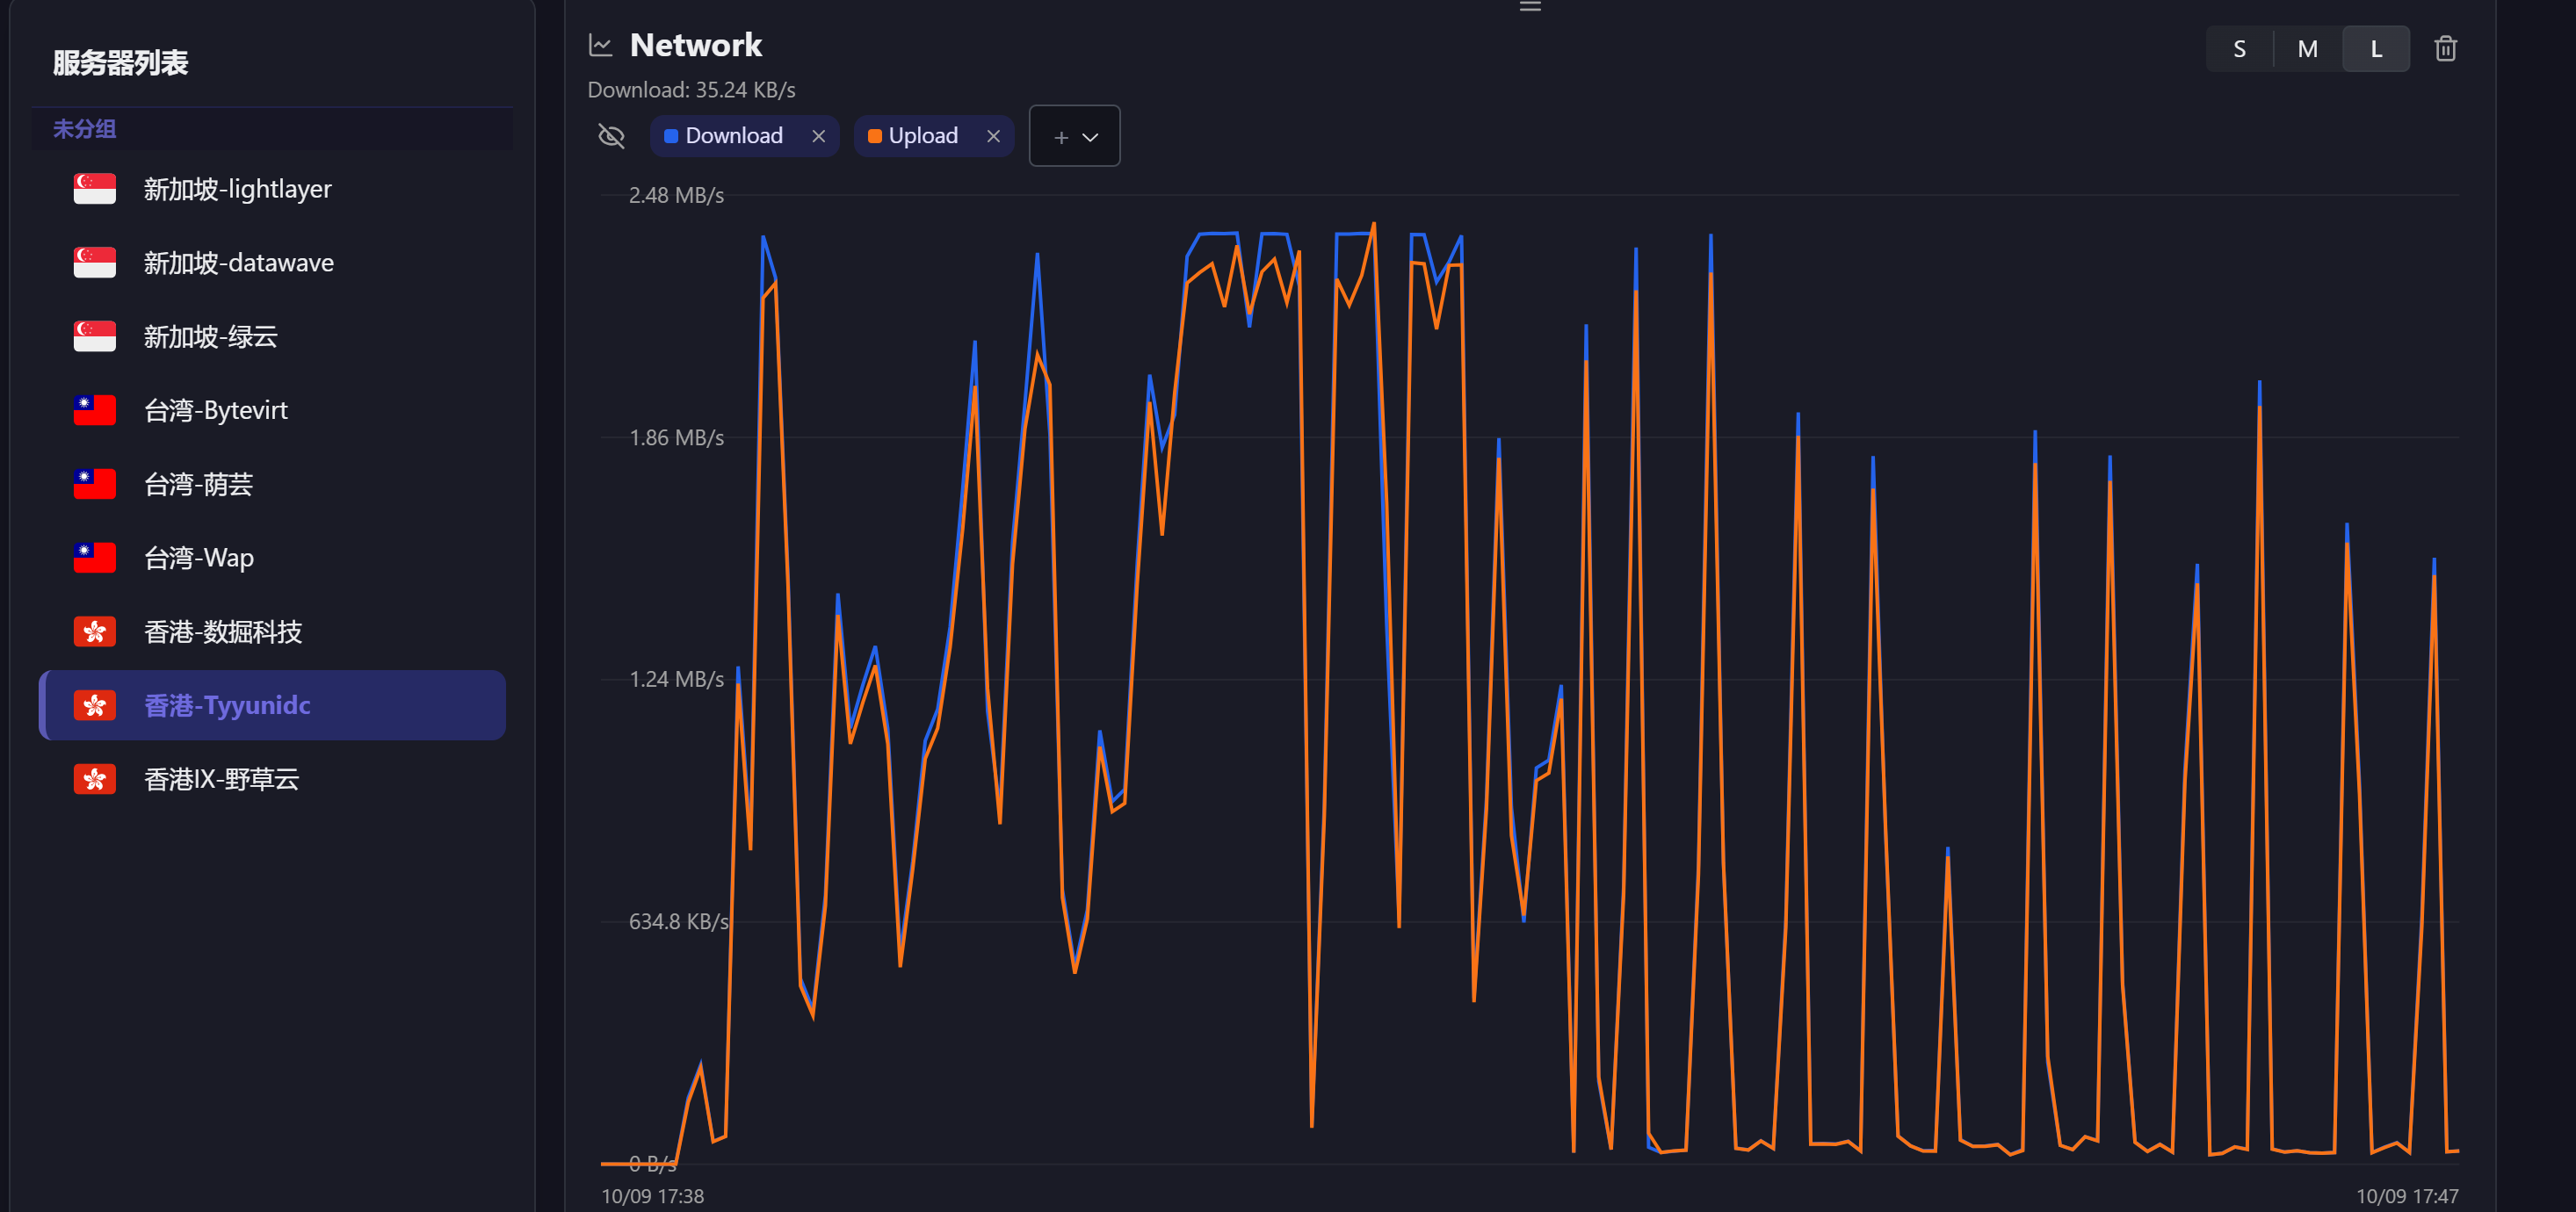Click the Download: 35.24 KB/s readout
The image size is (2576, 1212).
point(691,90)
